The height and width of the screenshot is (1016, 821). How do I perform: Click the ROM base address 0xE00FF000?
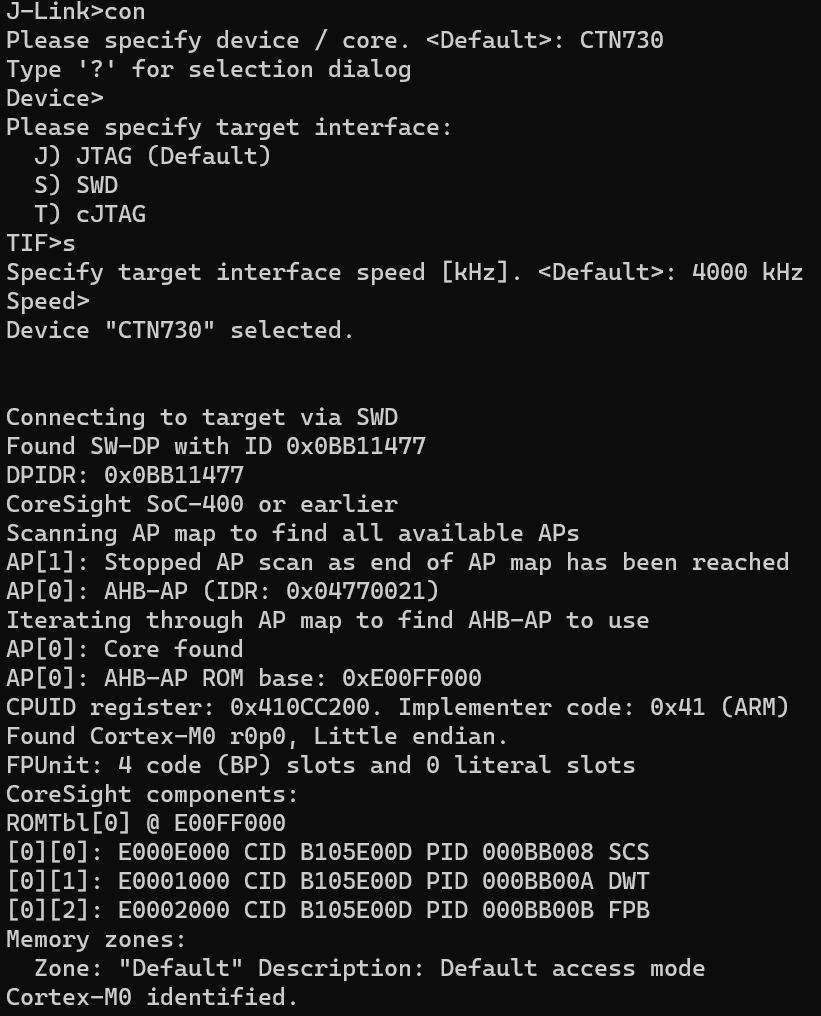tap(411, 678)
